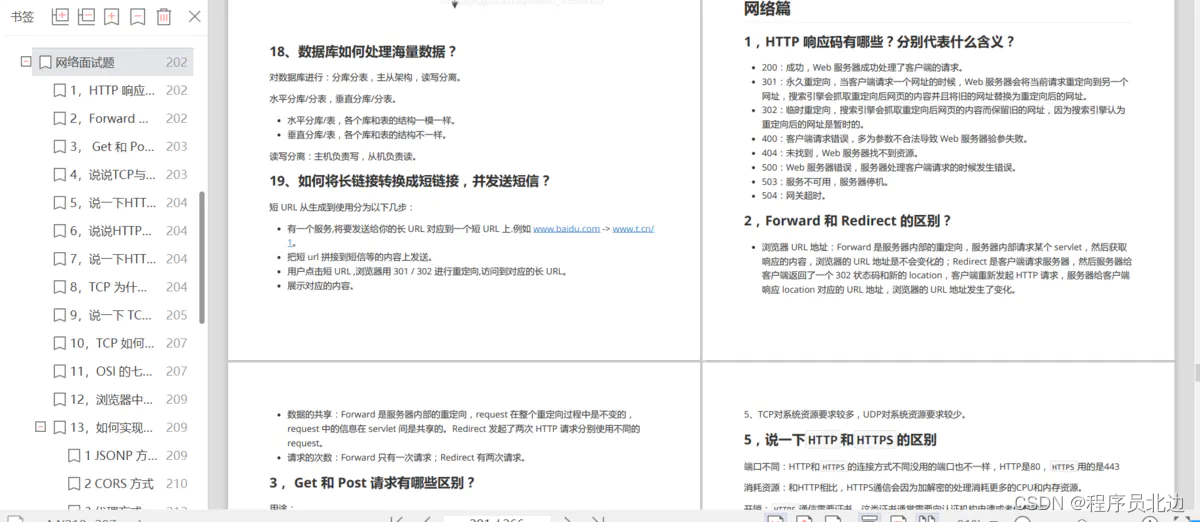Click heading 2，Forward 和 Redirect 的区别？
The image size is (1200, 522).
[848, 221]
